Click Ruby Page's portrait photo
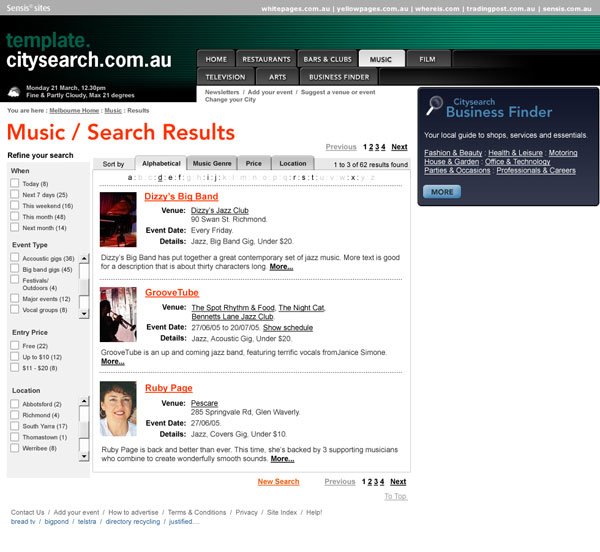600x552 pixels. [118, 408]
